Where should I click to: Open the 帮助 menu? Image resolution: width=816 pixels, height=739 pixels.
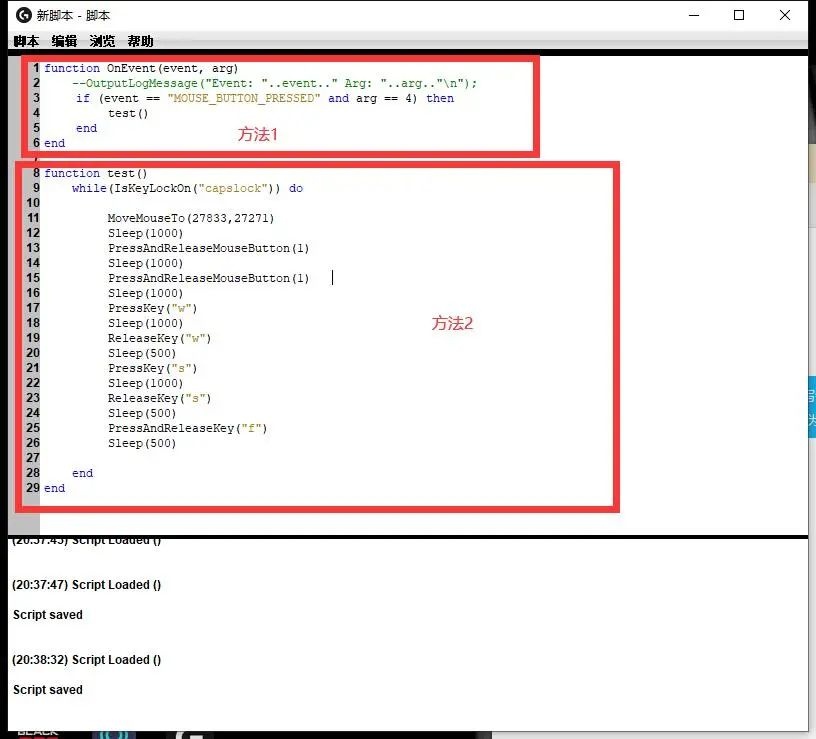(x=139, y=41)
